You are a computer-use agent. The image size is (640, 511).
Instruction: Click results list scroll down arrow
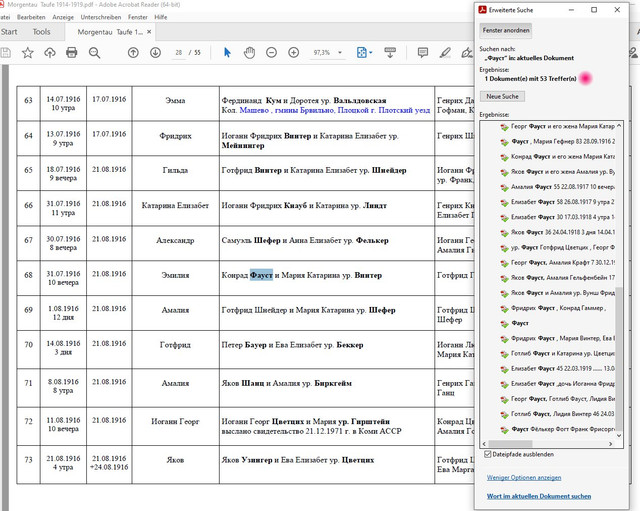[x=619, y=435]
